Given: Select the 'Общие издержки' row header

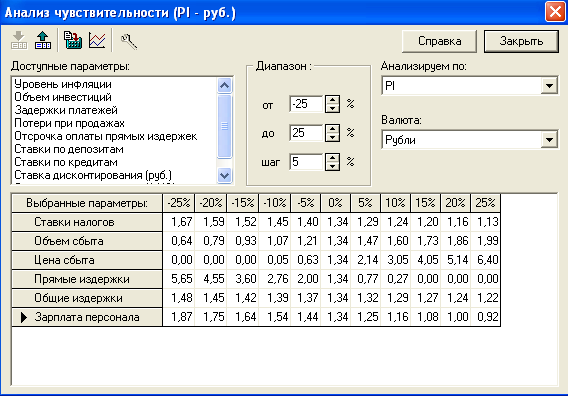Looking at the screenshot, I should point(87,298).
